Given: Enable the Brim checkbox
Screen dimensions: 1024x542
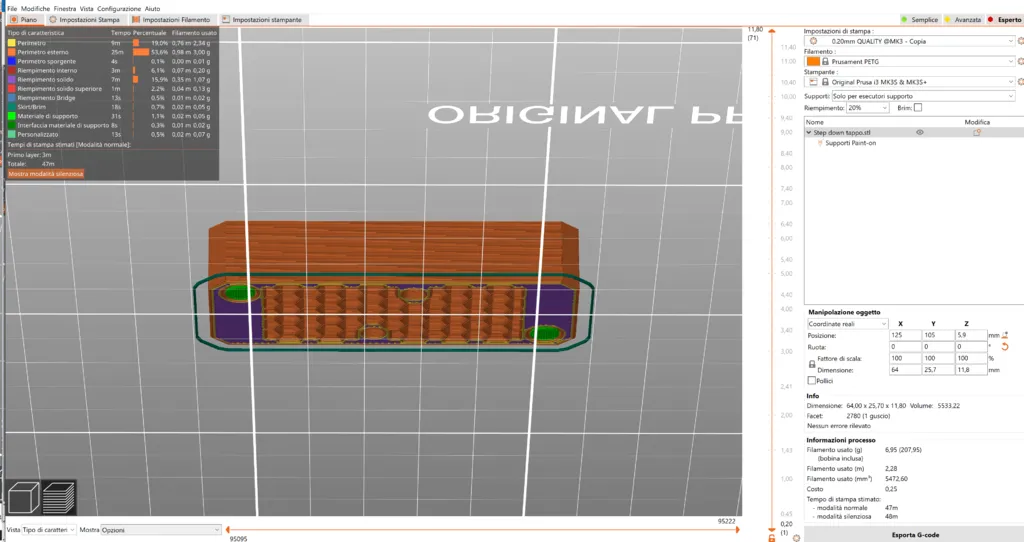Looking at the screenshot, I should coord(918,108).
